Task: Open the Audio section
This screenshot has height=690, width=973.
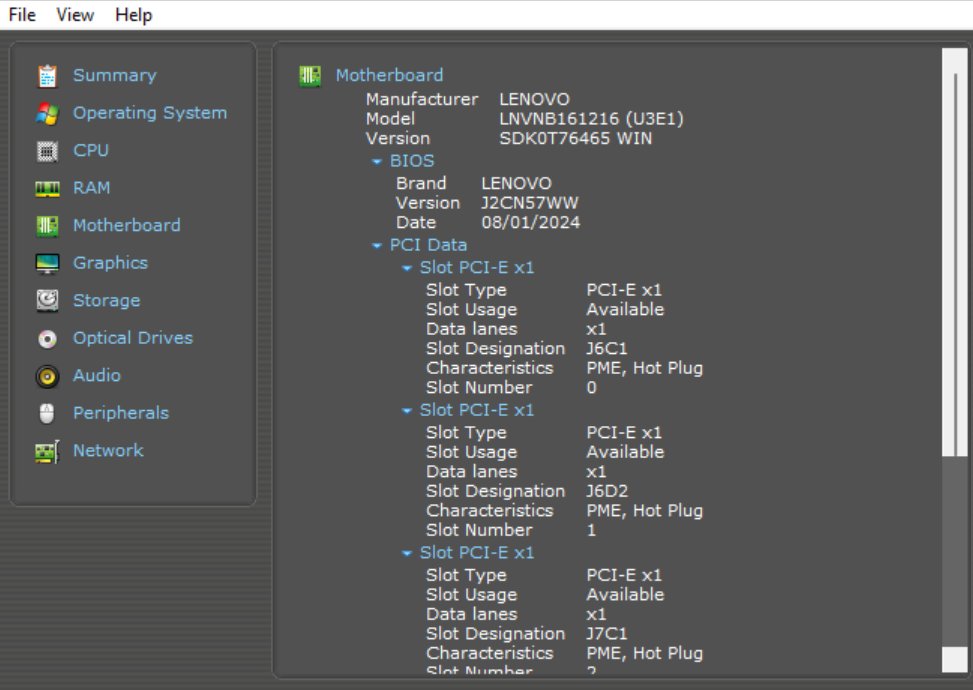Action: 97,375
